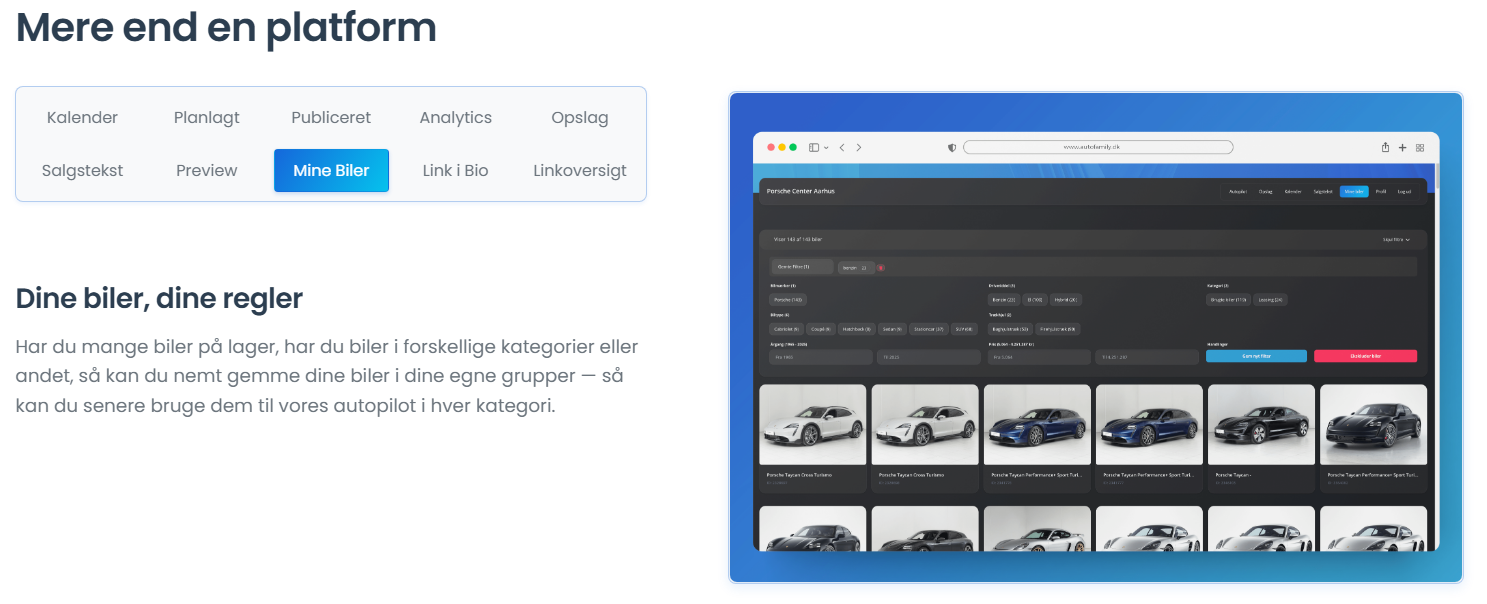
Task: Click the browser back arrow
Action: click(x=842, y=147)
